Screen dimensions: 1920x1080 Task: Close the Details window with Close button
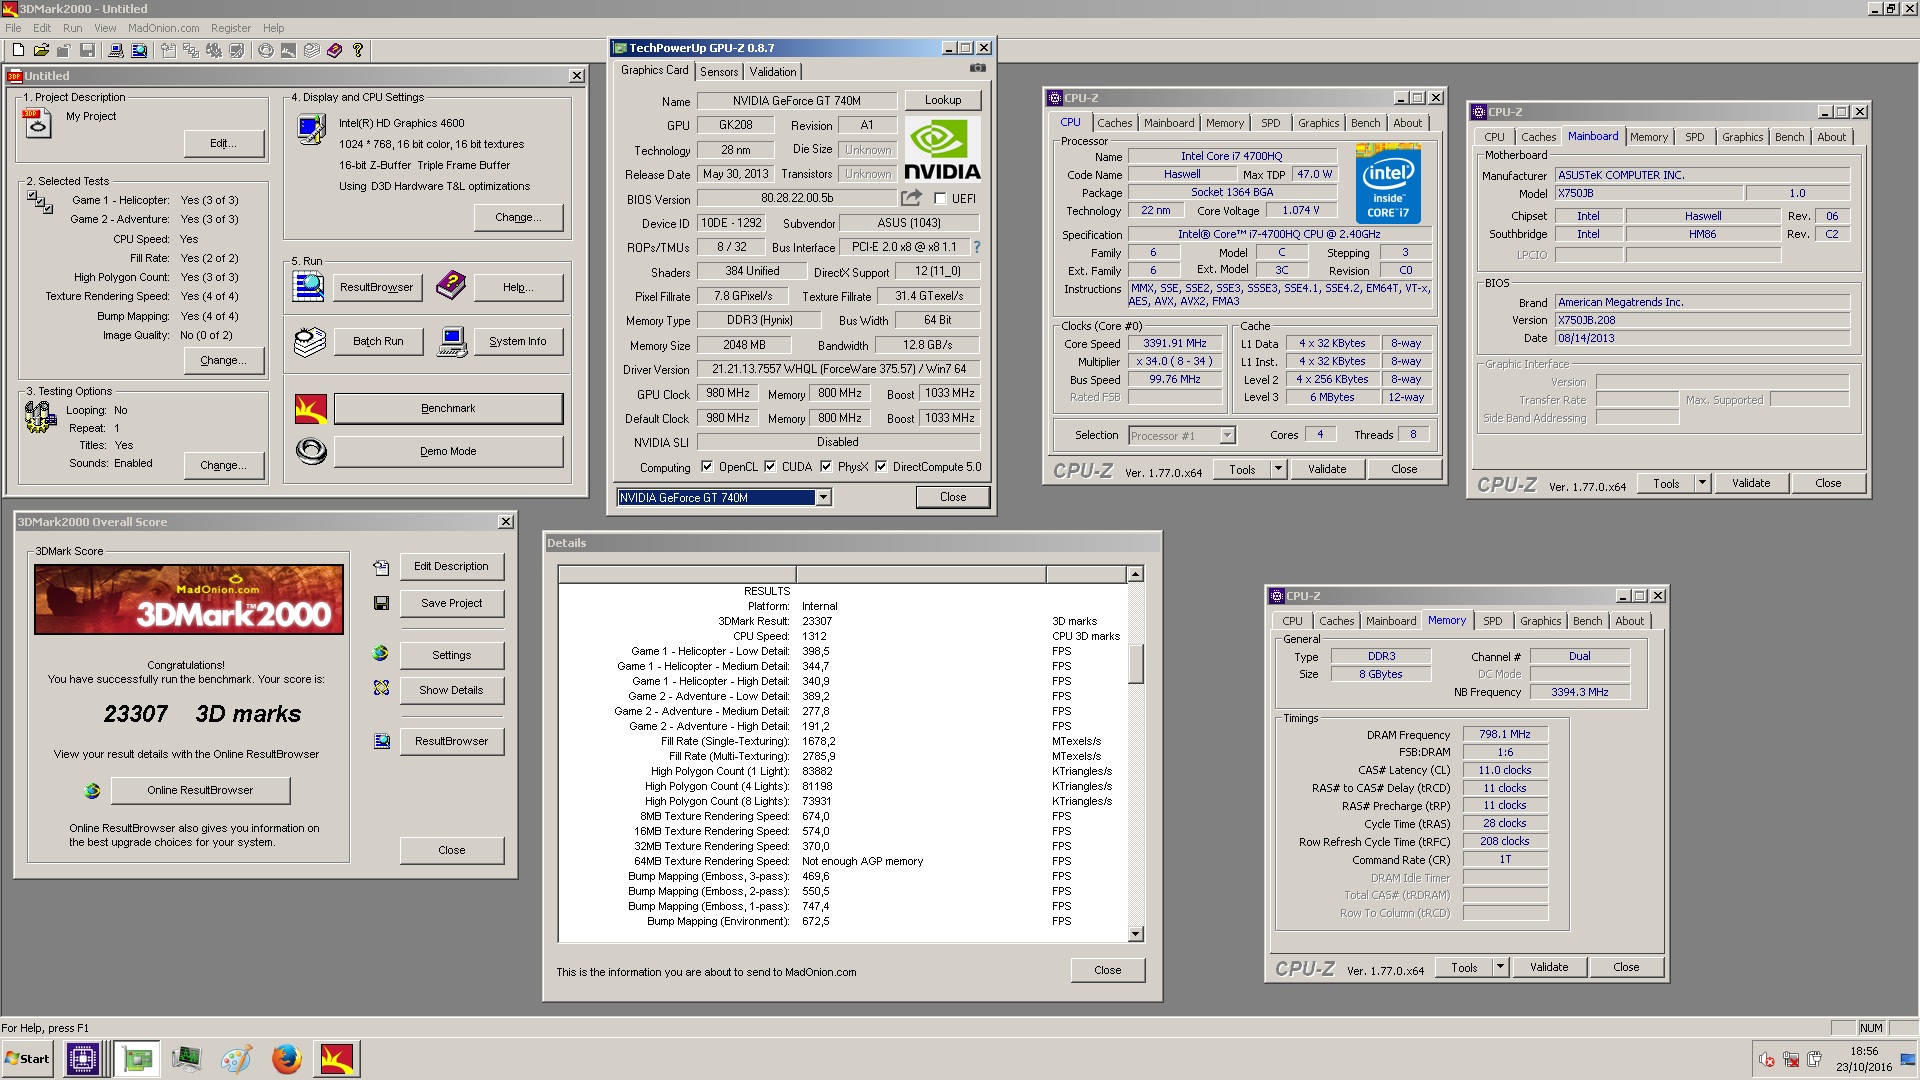1107,970
